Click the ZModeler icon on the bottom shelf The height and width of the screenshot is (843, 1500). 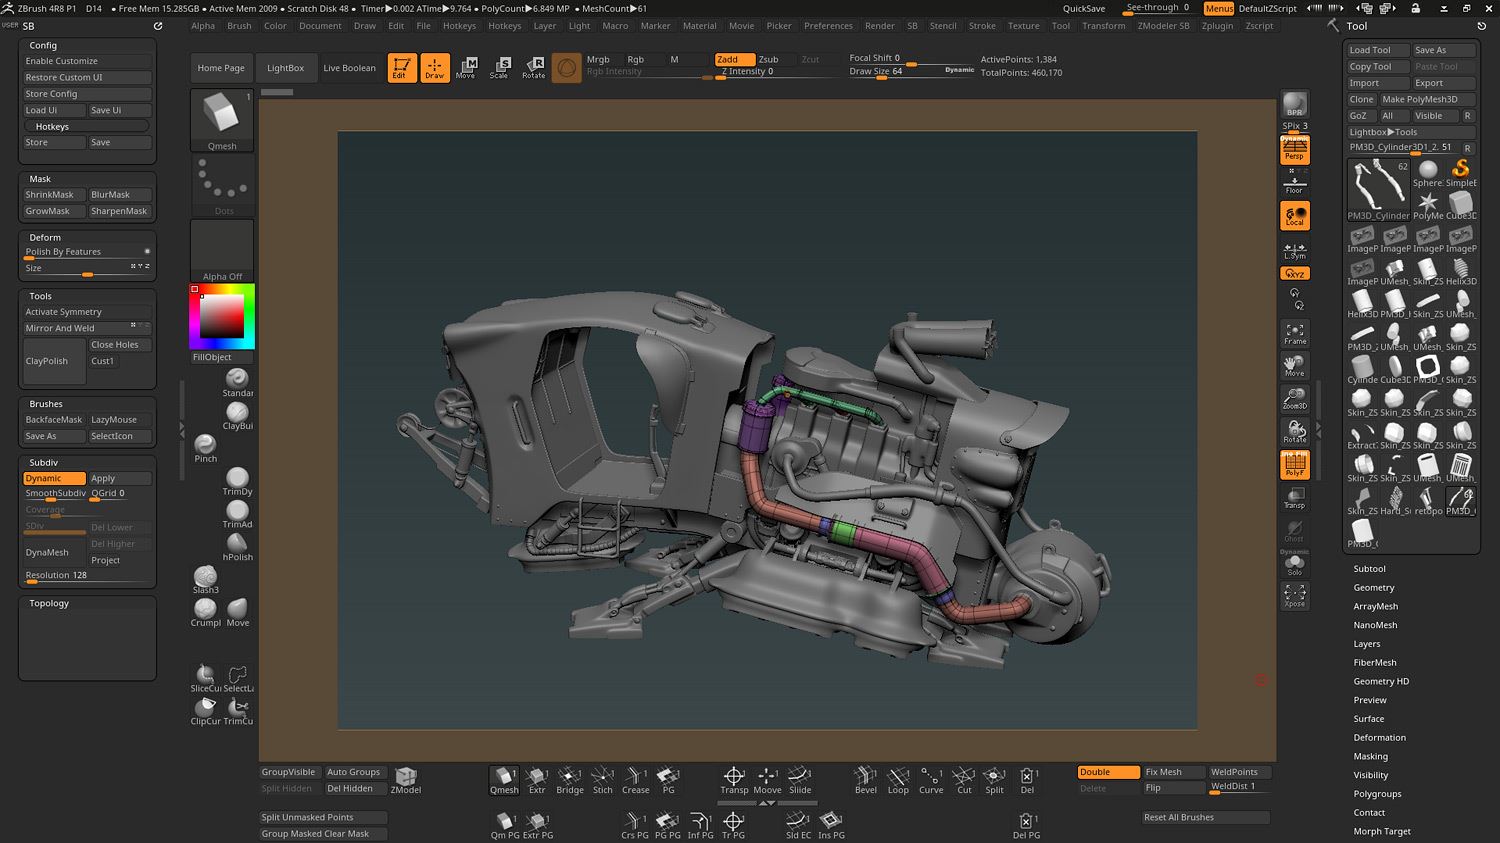point(405,777)
